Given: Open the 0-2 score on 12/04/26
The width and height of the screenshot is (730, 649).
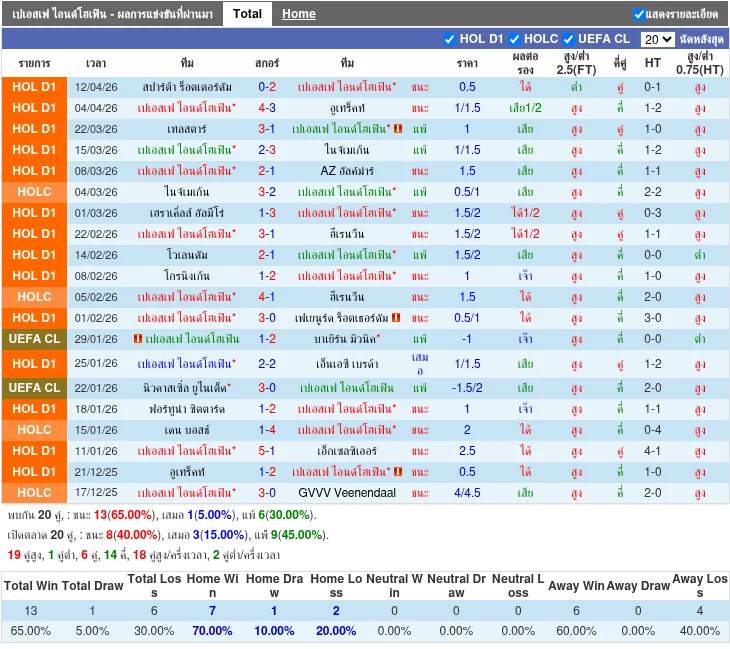Looking at the screenshot, I should [x=267, y=87].
